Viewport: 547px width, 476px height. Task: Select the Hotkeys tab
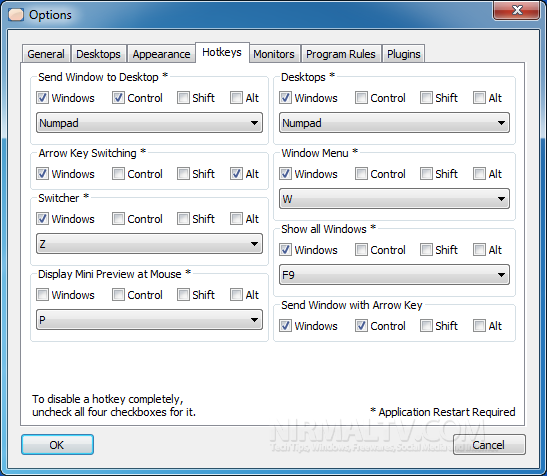pyautogui.click(x=222, y=52)
